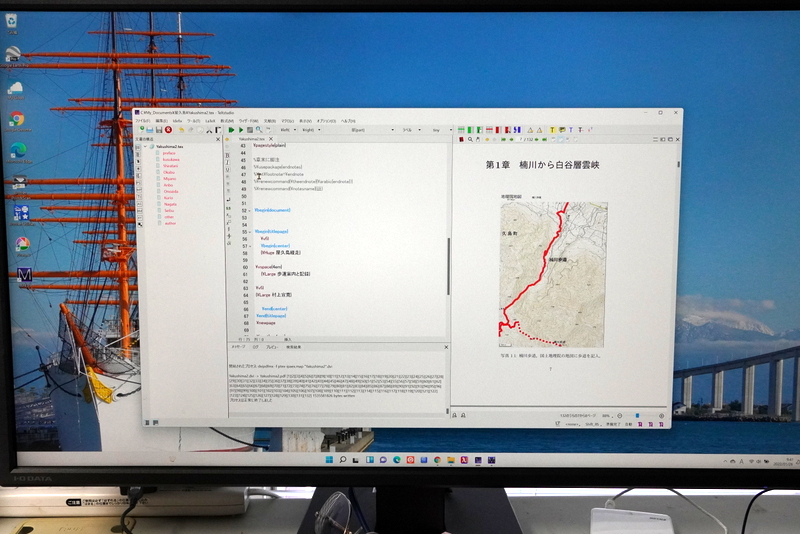
Task: Collapse the Yakushima2.tex tree node
Action: click(146, 146)
